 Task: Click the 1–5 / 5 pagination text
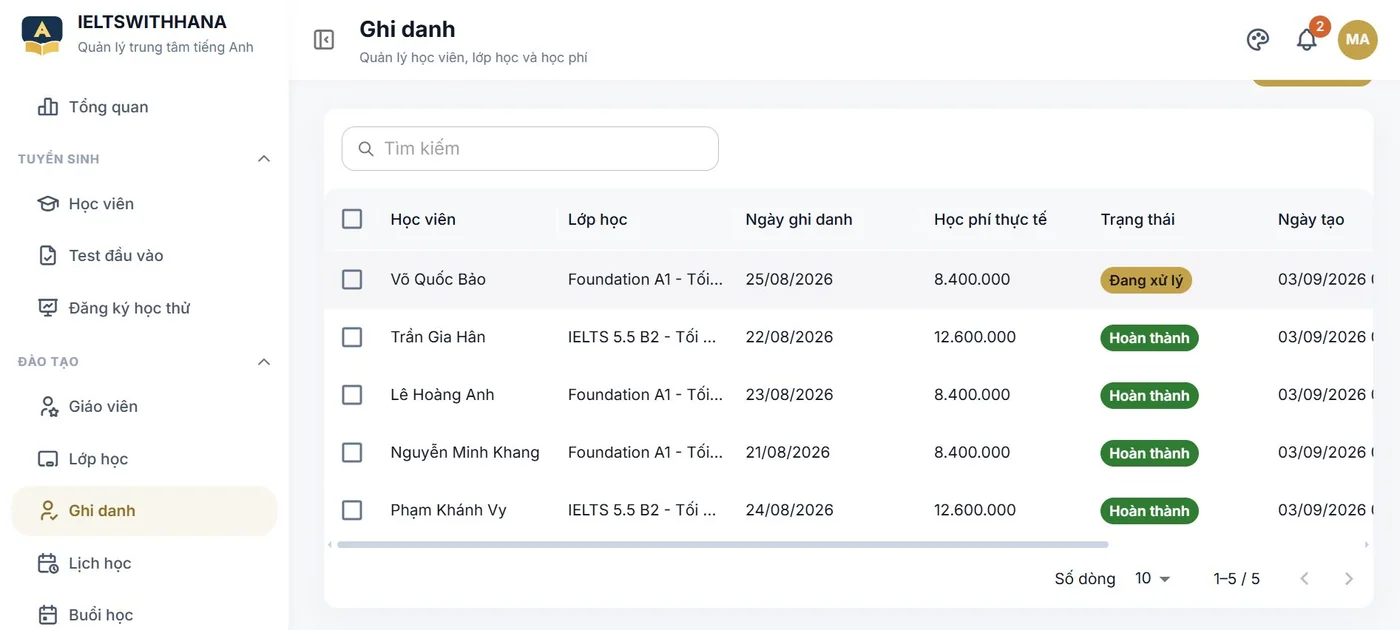(1236, 579)
